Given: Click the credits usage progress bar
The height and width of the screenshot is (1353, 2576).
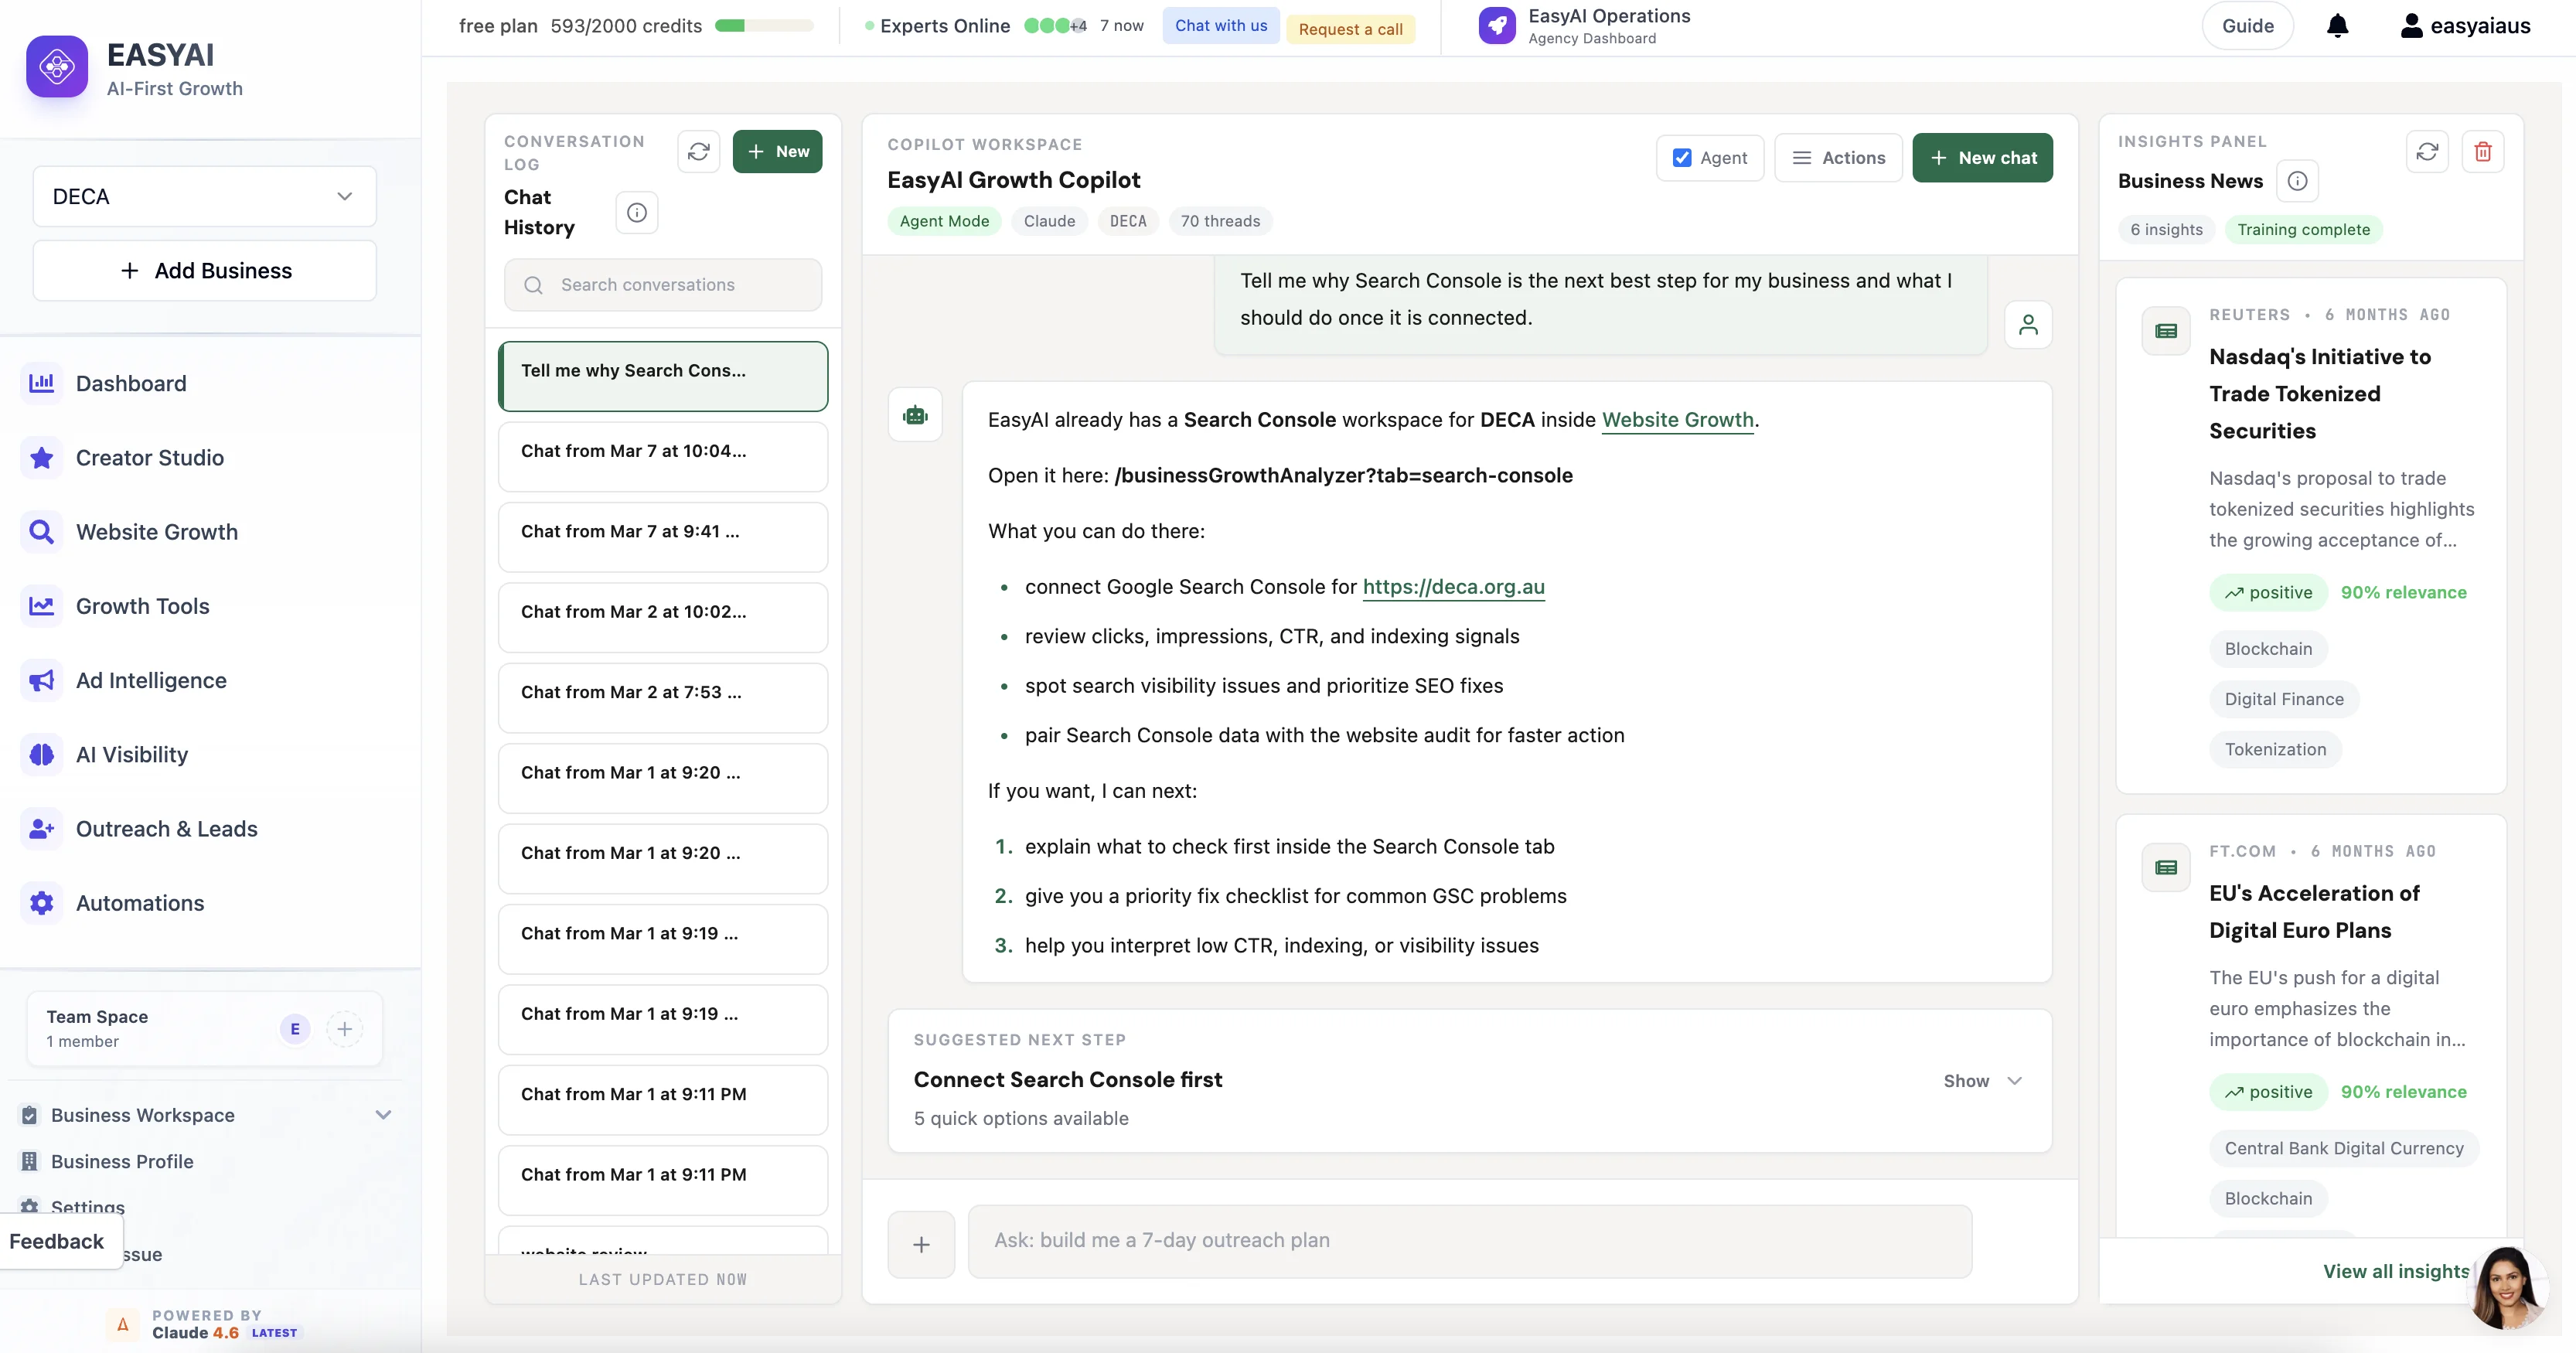Looking at the screenshot, I should click(x=763, y=26).
